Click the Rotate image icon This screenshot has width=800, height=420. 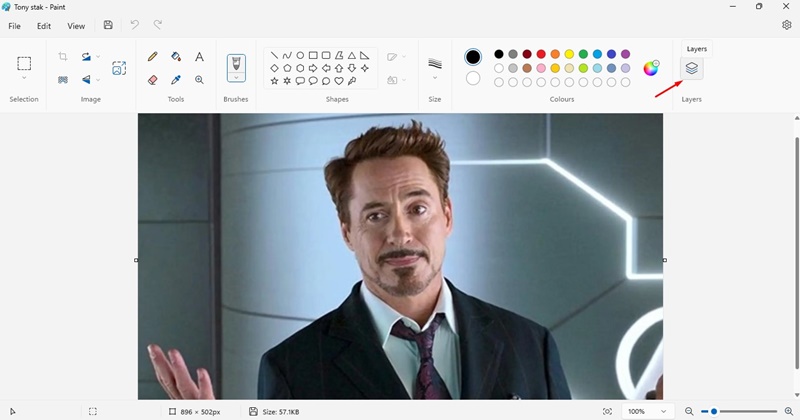[x=86, y=57]
